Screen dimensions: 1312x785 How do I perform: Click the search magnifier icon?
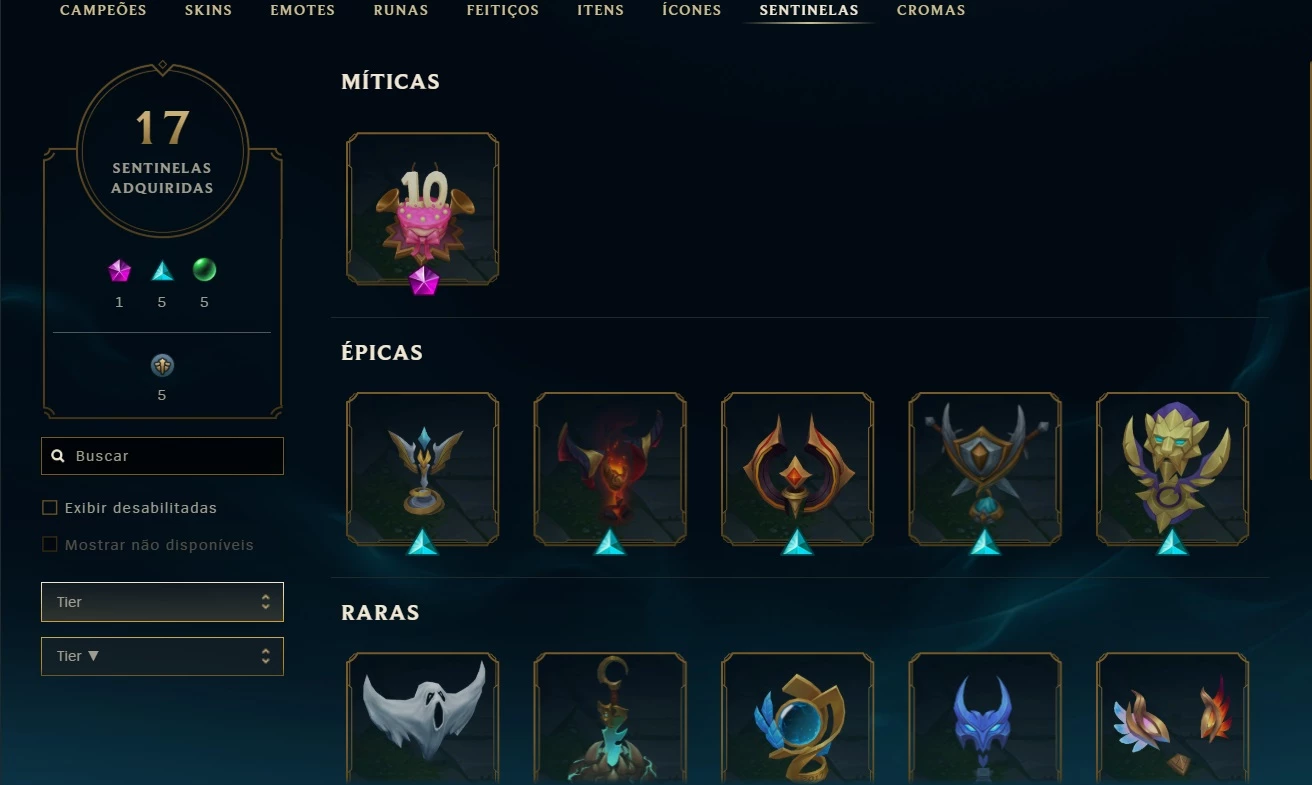coord(59,456)
